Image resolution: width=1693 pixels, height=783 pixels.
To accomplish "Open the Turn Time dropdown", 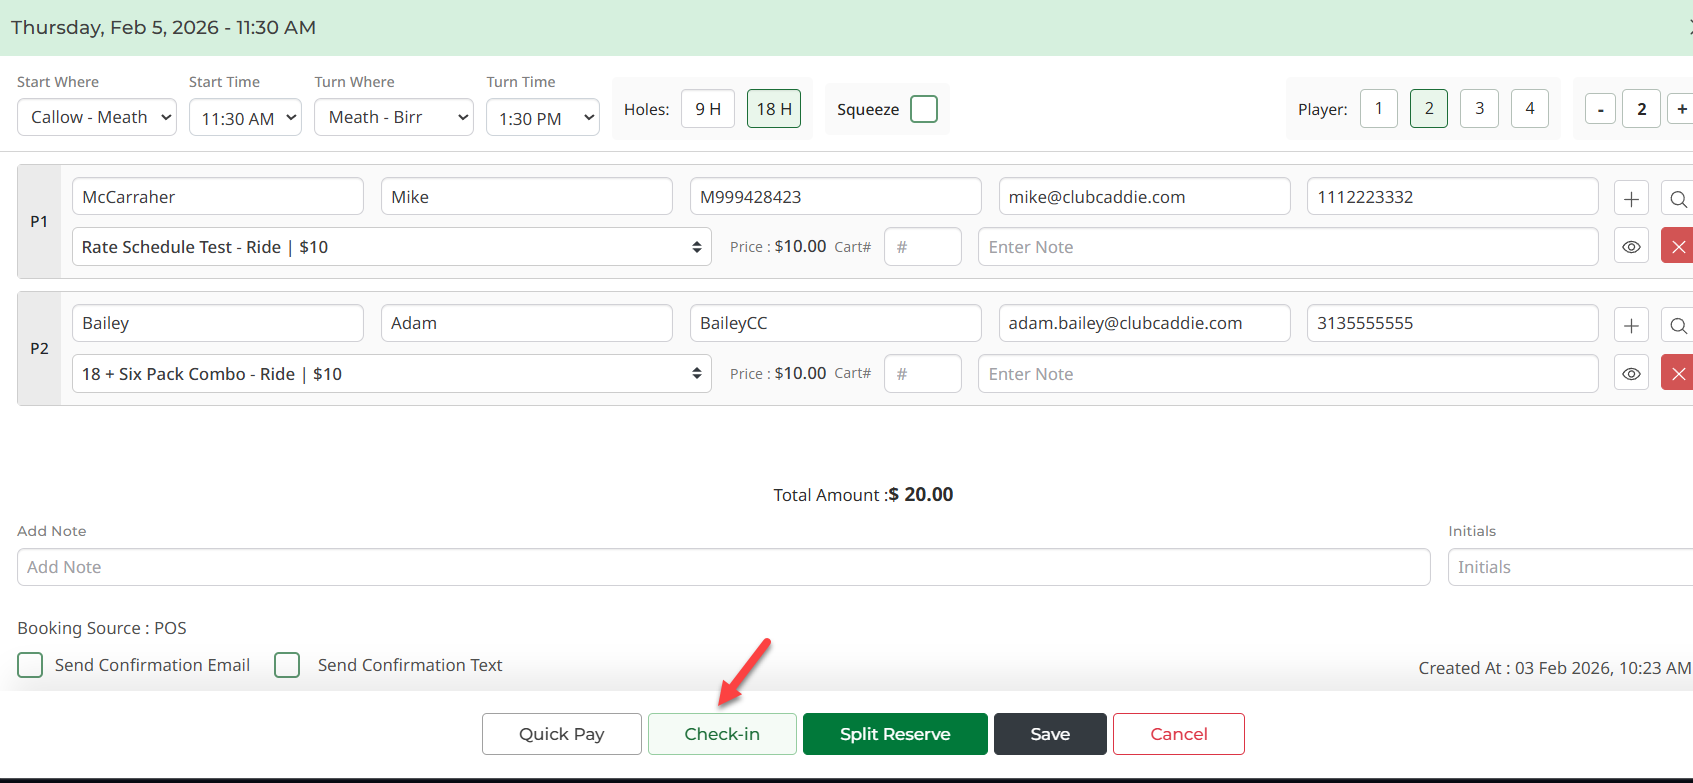I will (x=542, y=118).
